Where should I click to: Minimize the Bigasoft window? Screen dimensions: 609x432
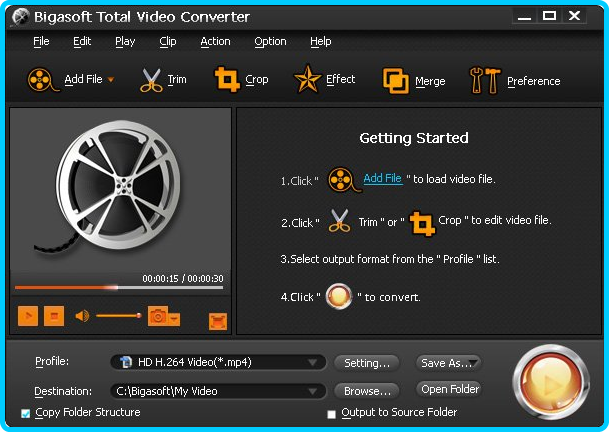point(524,16)
